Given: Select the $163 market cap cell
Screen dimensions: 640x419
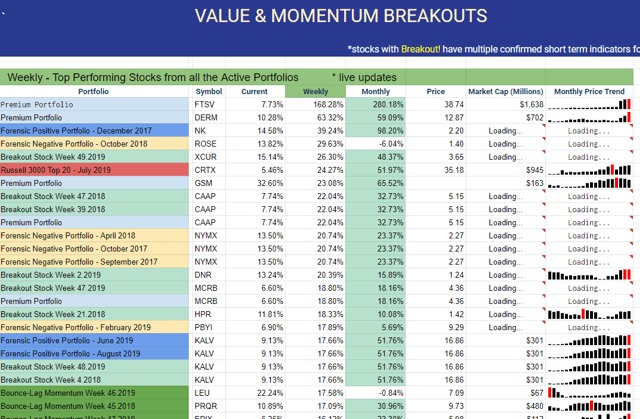Looking at the screenshot, I should point(506,183).
